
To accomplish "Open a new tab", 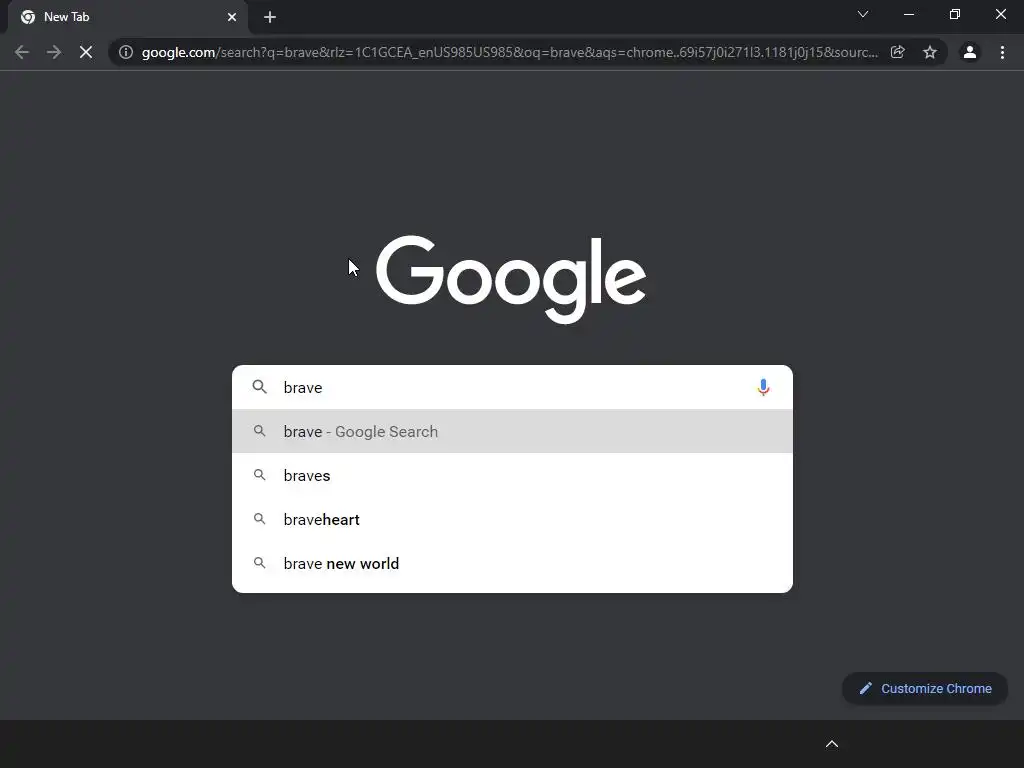I will pos(270,18).
